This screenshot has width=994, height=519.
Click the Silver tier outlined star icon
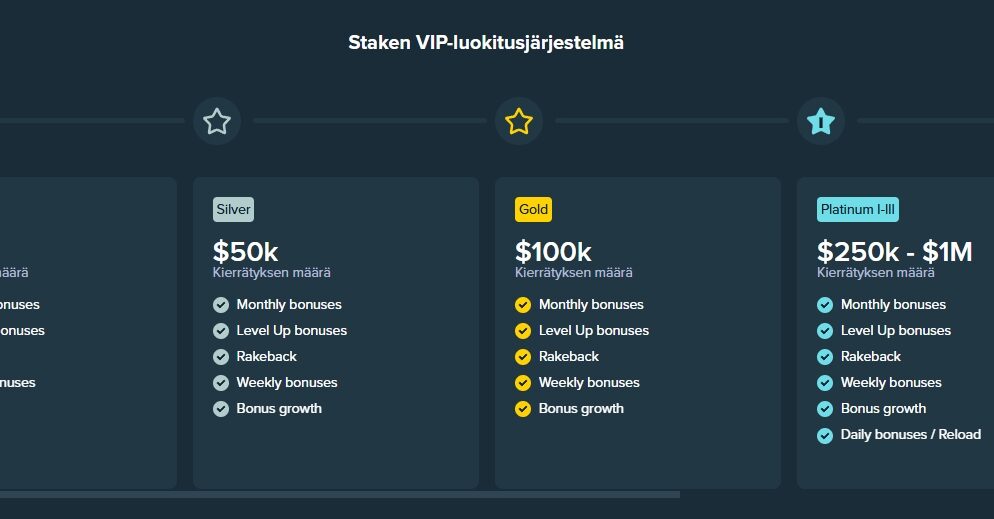(x=217, y=121)
